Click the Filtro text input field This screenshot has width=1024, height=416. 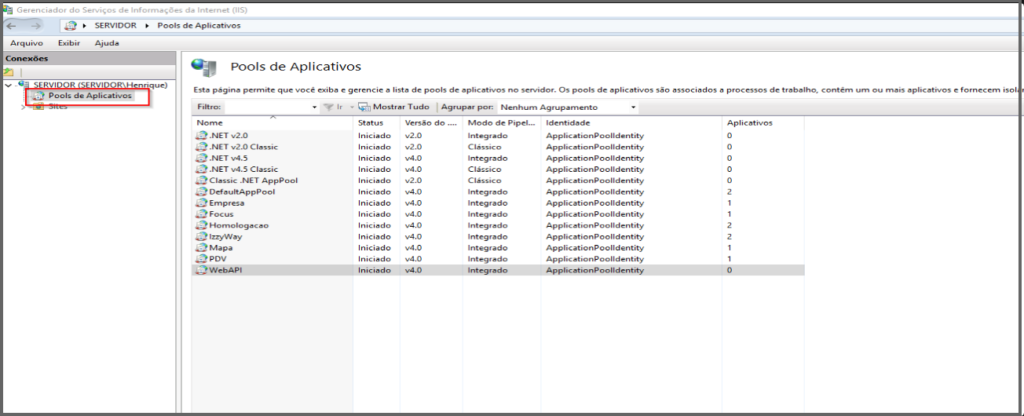pos(265,107)
